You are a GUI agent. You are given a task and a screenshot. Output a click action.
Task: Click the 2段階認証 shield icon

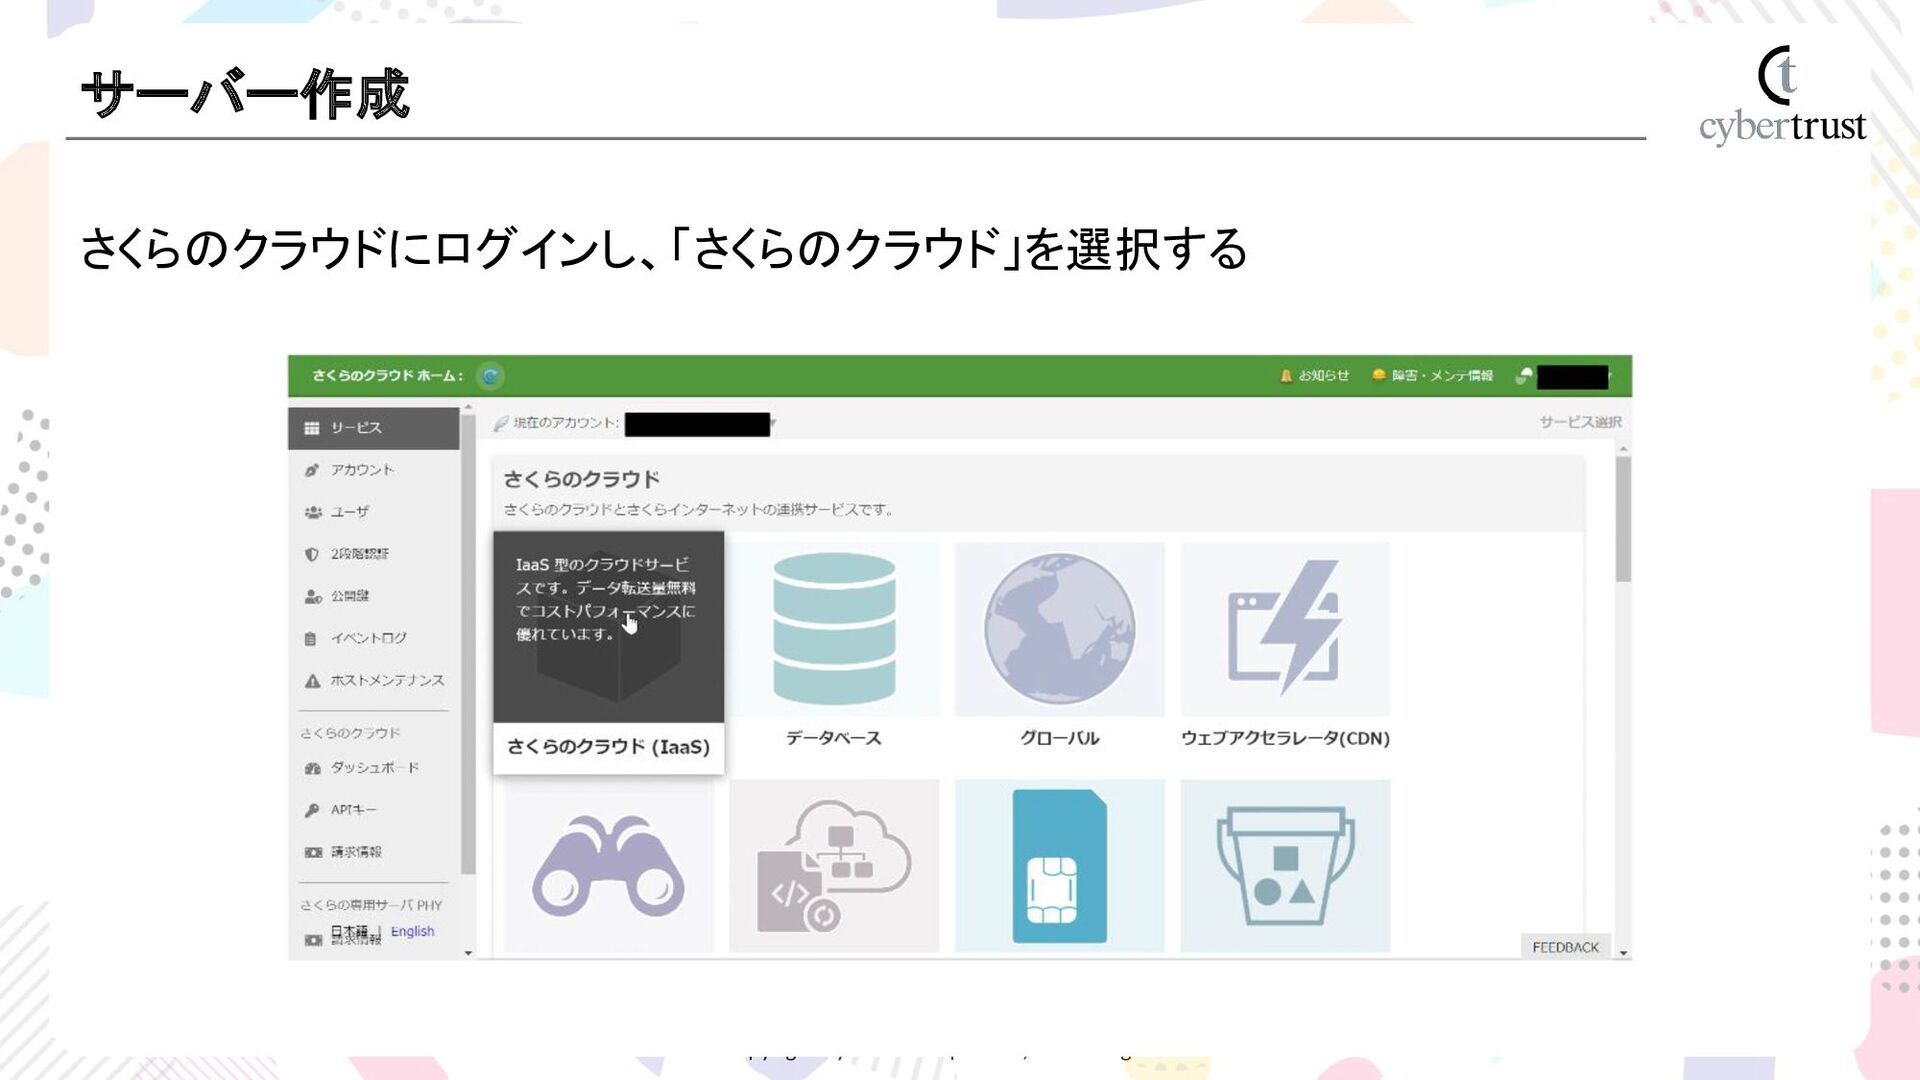(x=312, y=554)
